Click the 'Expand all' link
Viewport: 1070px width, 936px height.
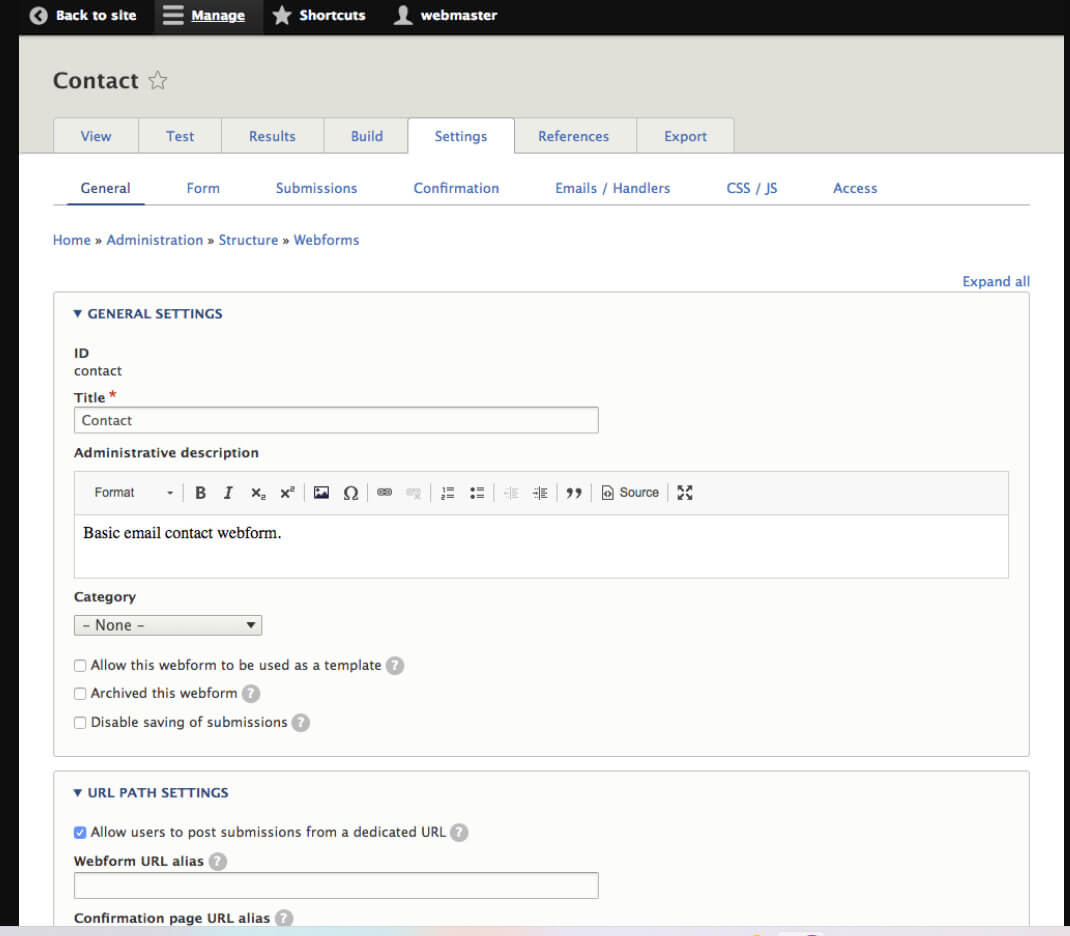(995, 281)
